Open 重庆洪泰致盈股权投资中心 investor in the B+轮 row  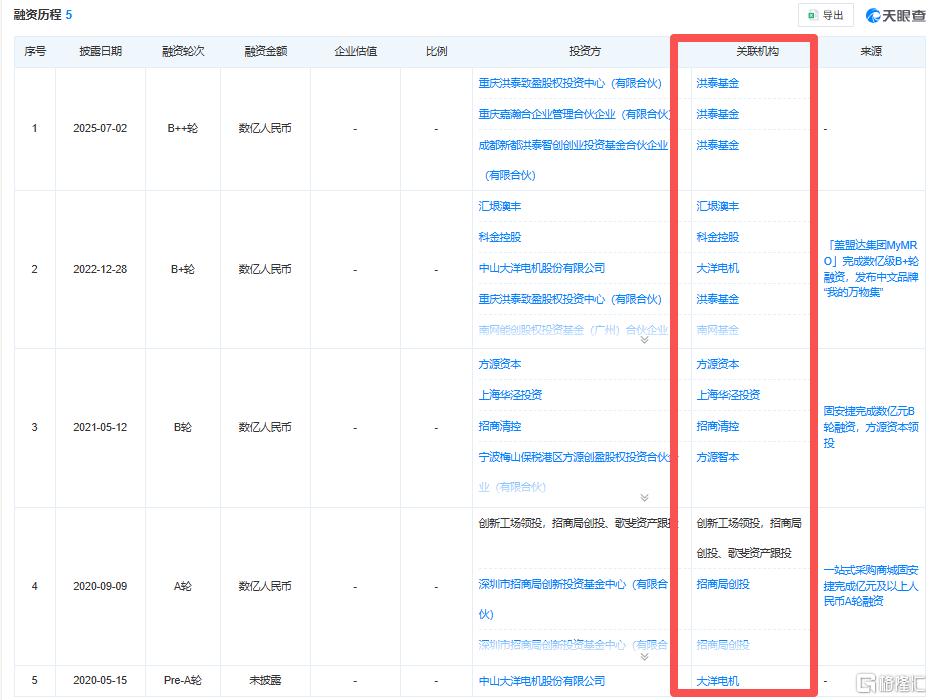pos(570,299)
